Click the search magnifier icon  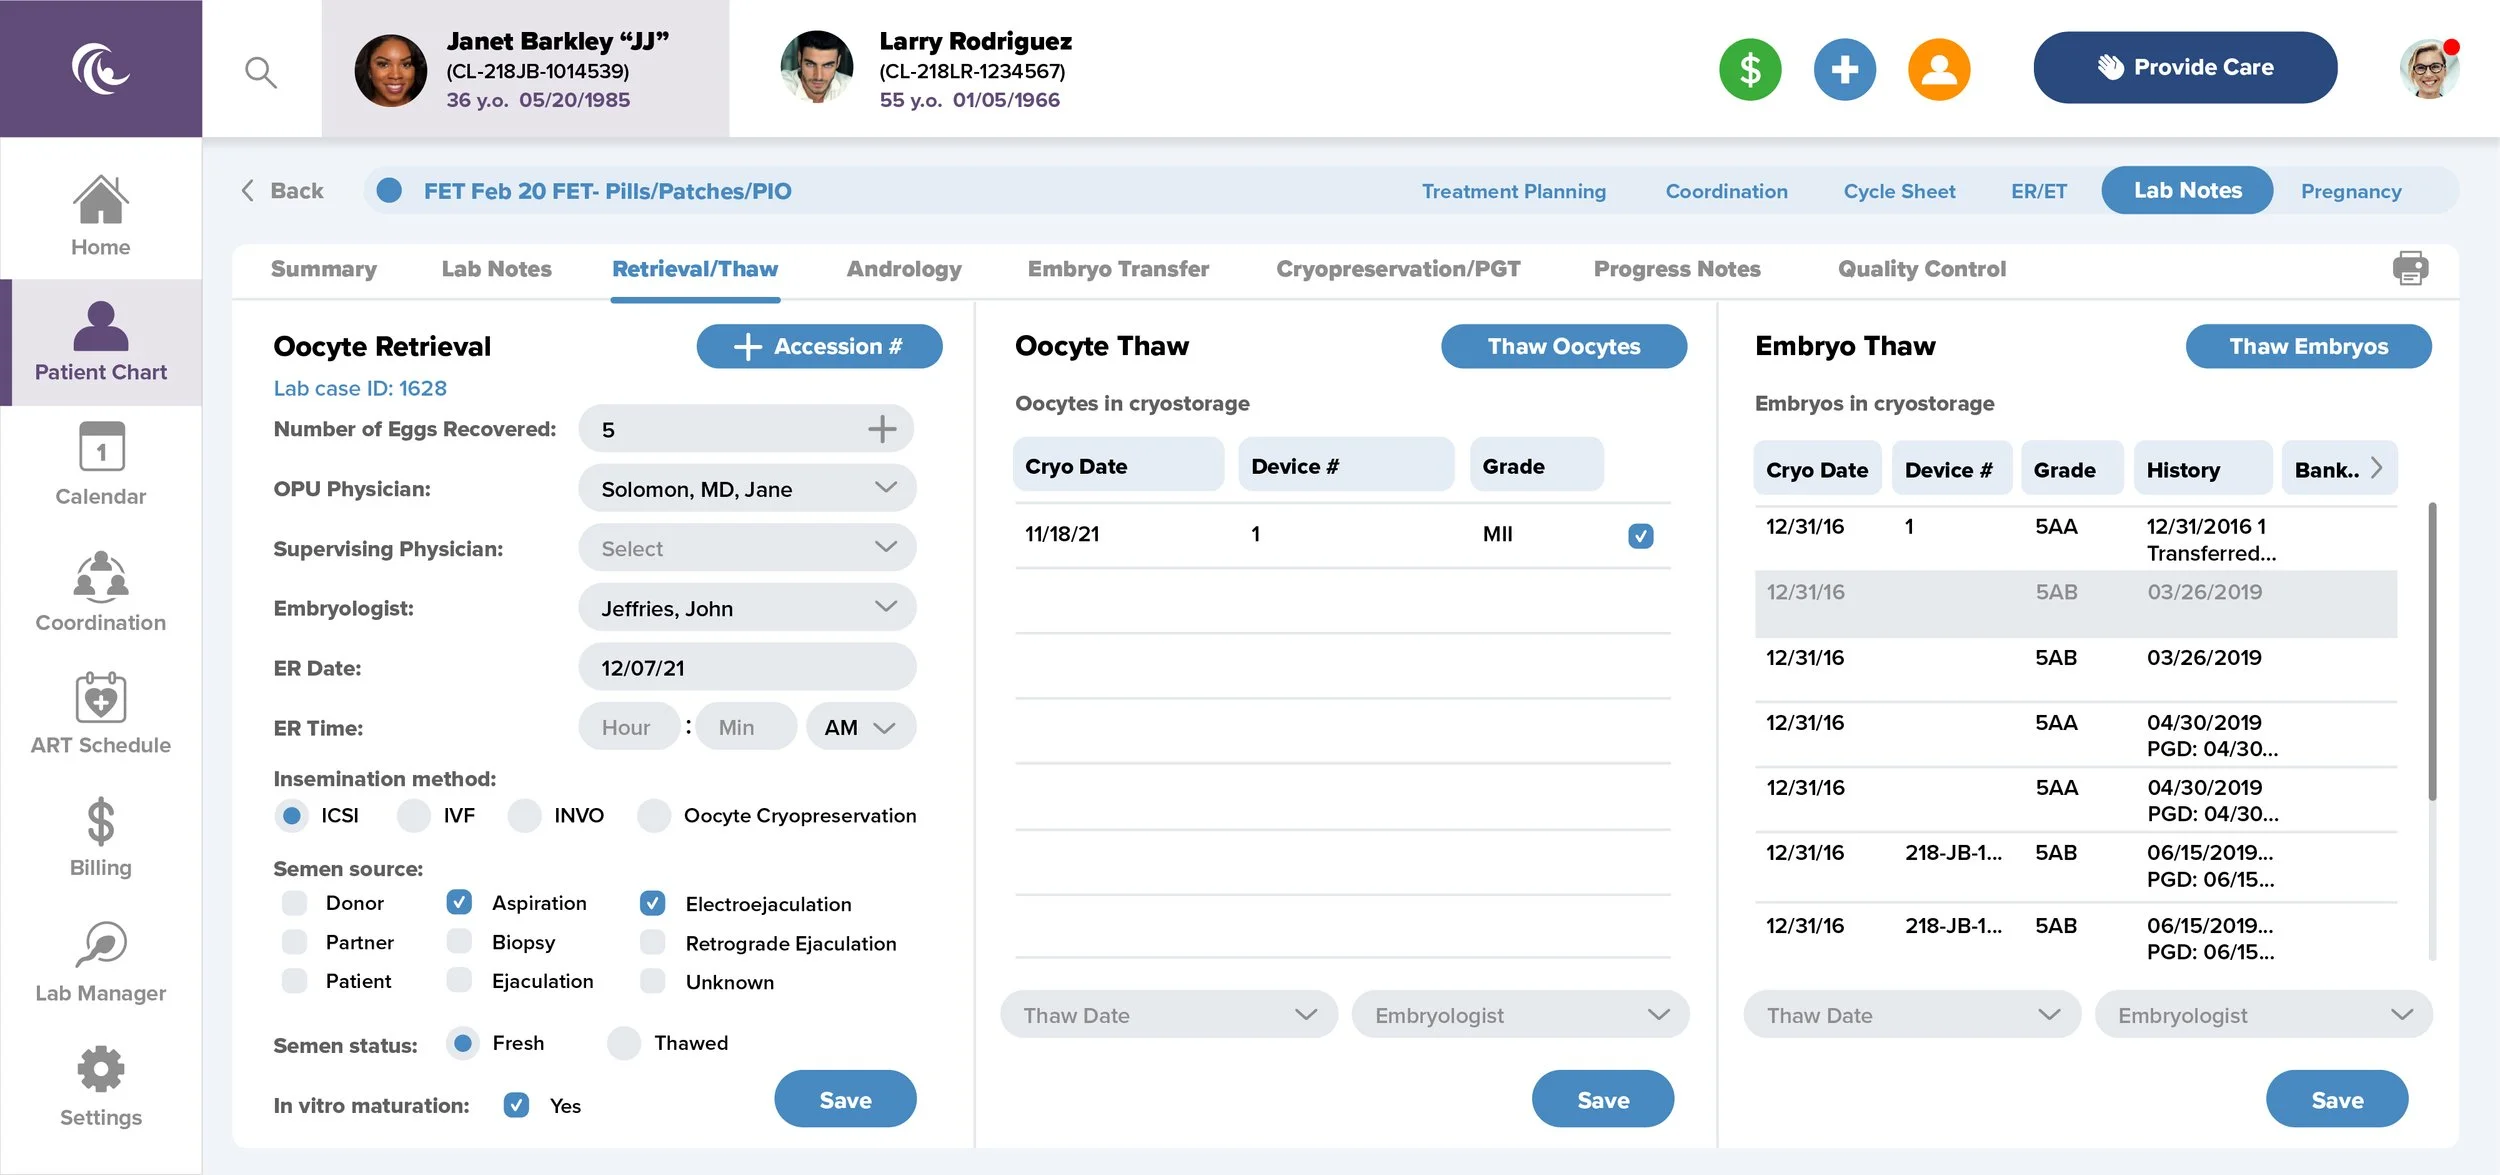click(261, 72)
